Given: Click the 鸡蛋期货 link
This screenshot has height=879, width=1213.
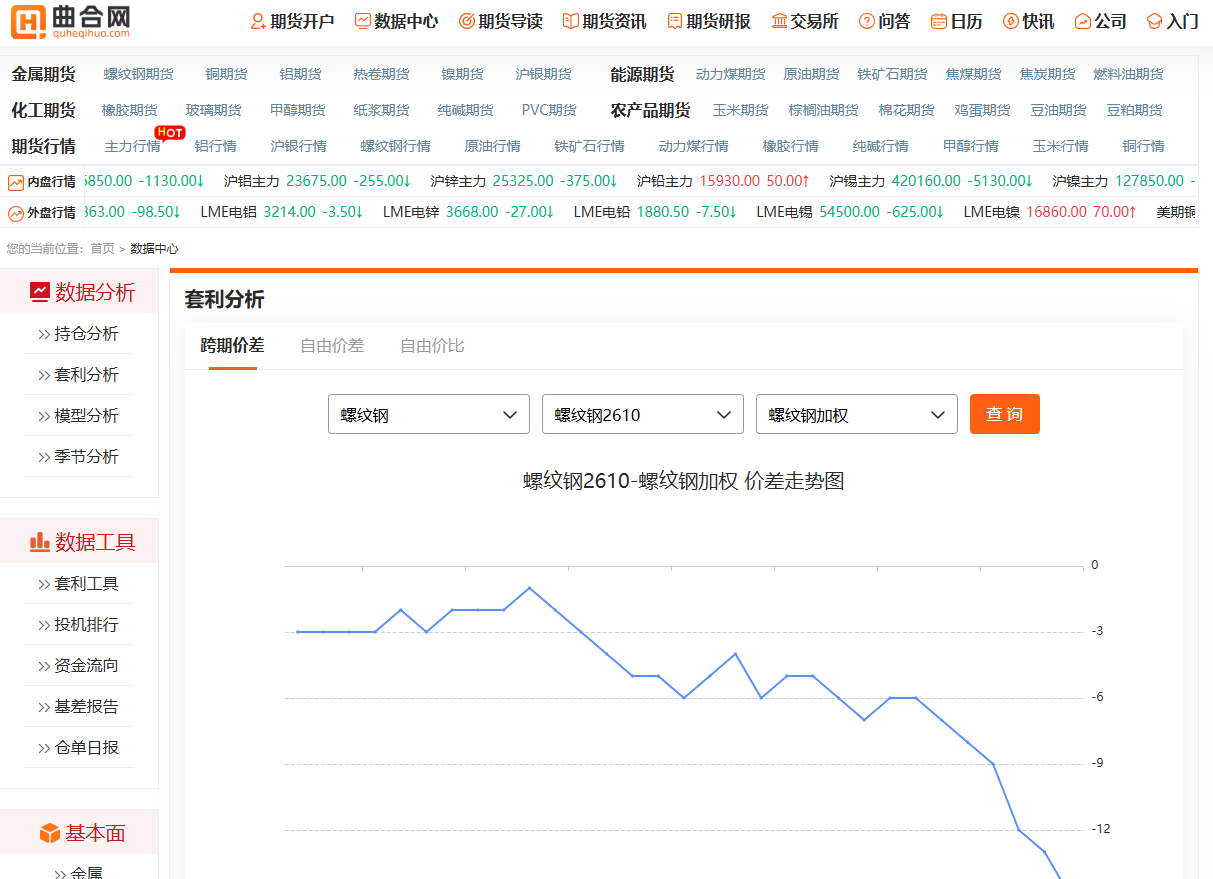Looking at the screenshot, I should (x=983, y=110).
